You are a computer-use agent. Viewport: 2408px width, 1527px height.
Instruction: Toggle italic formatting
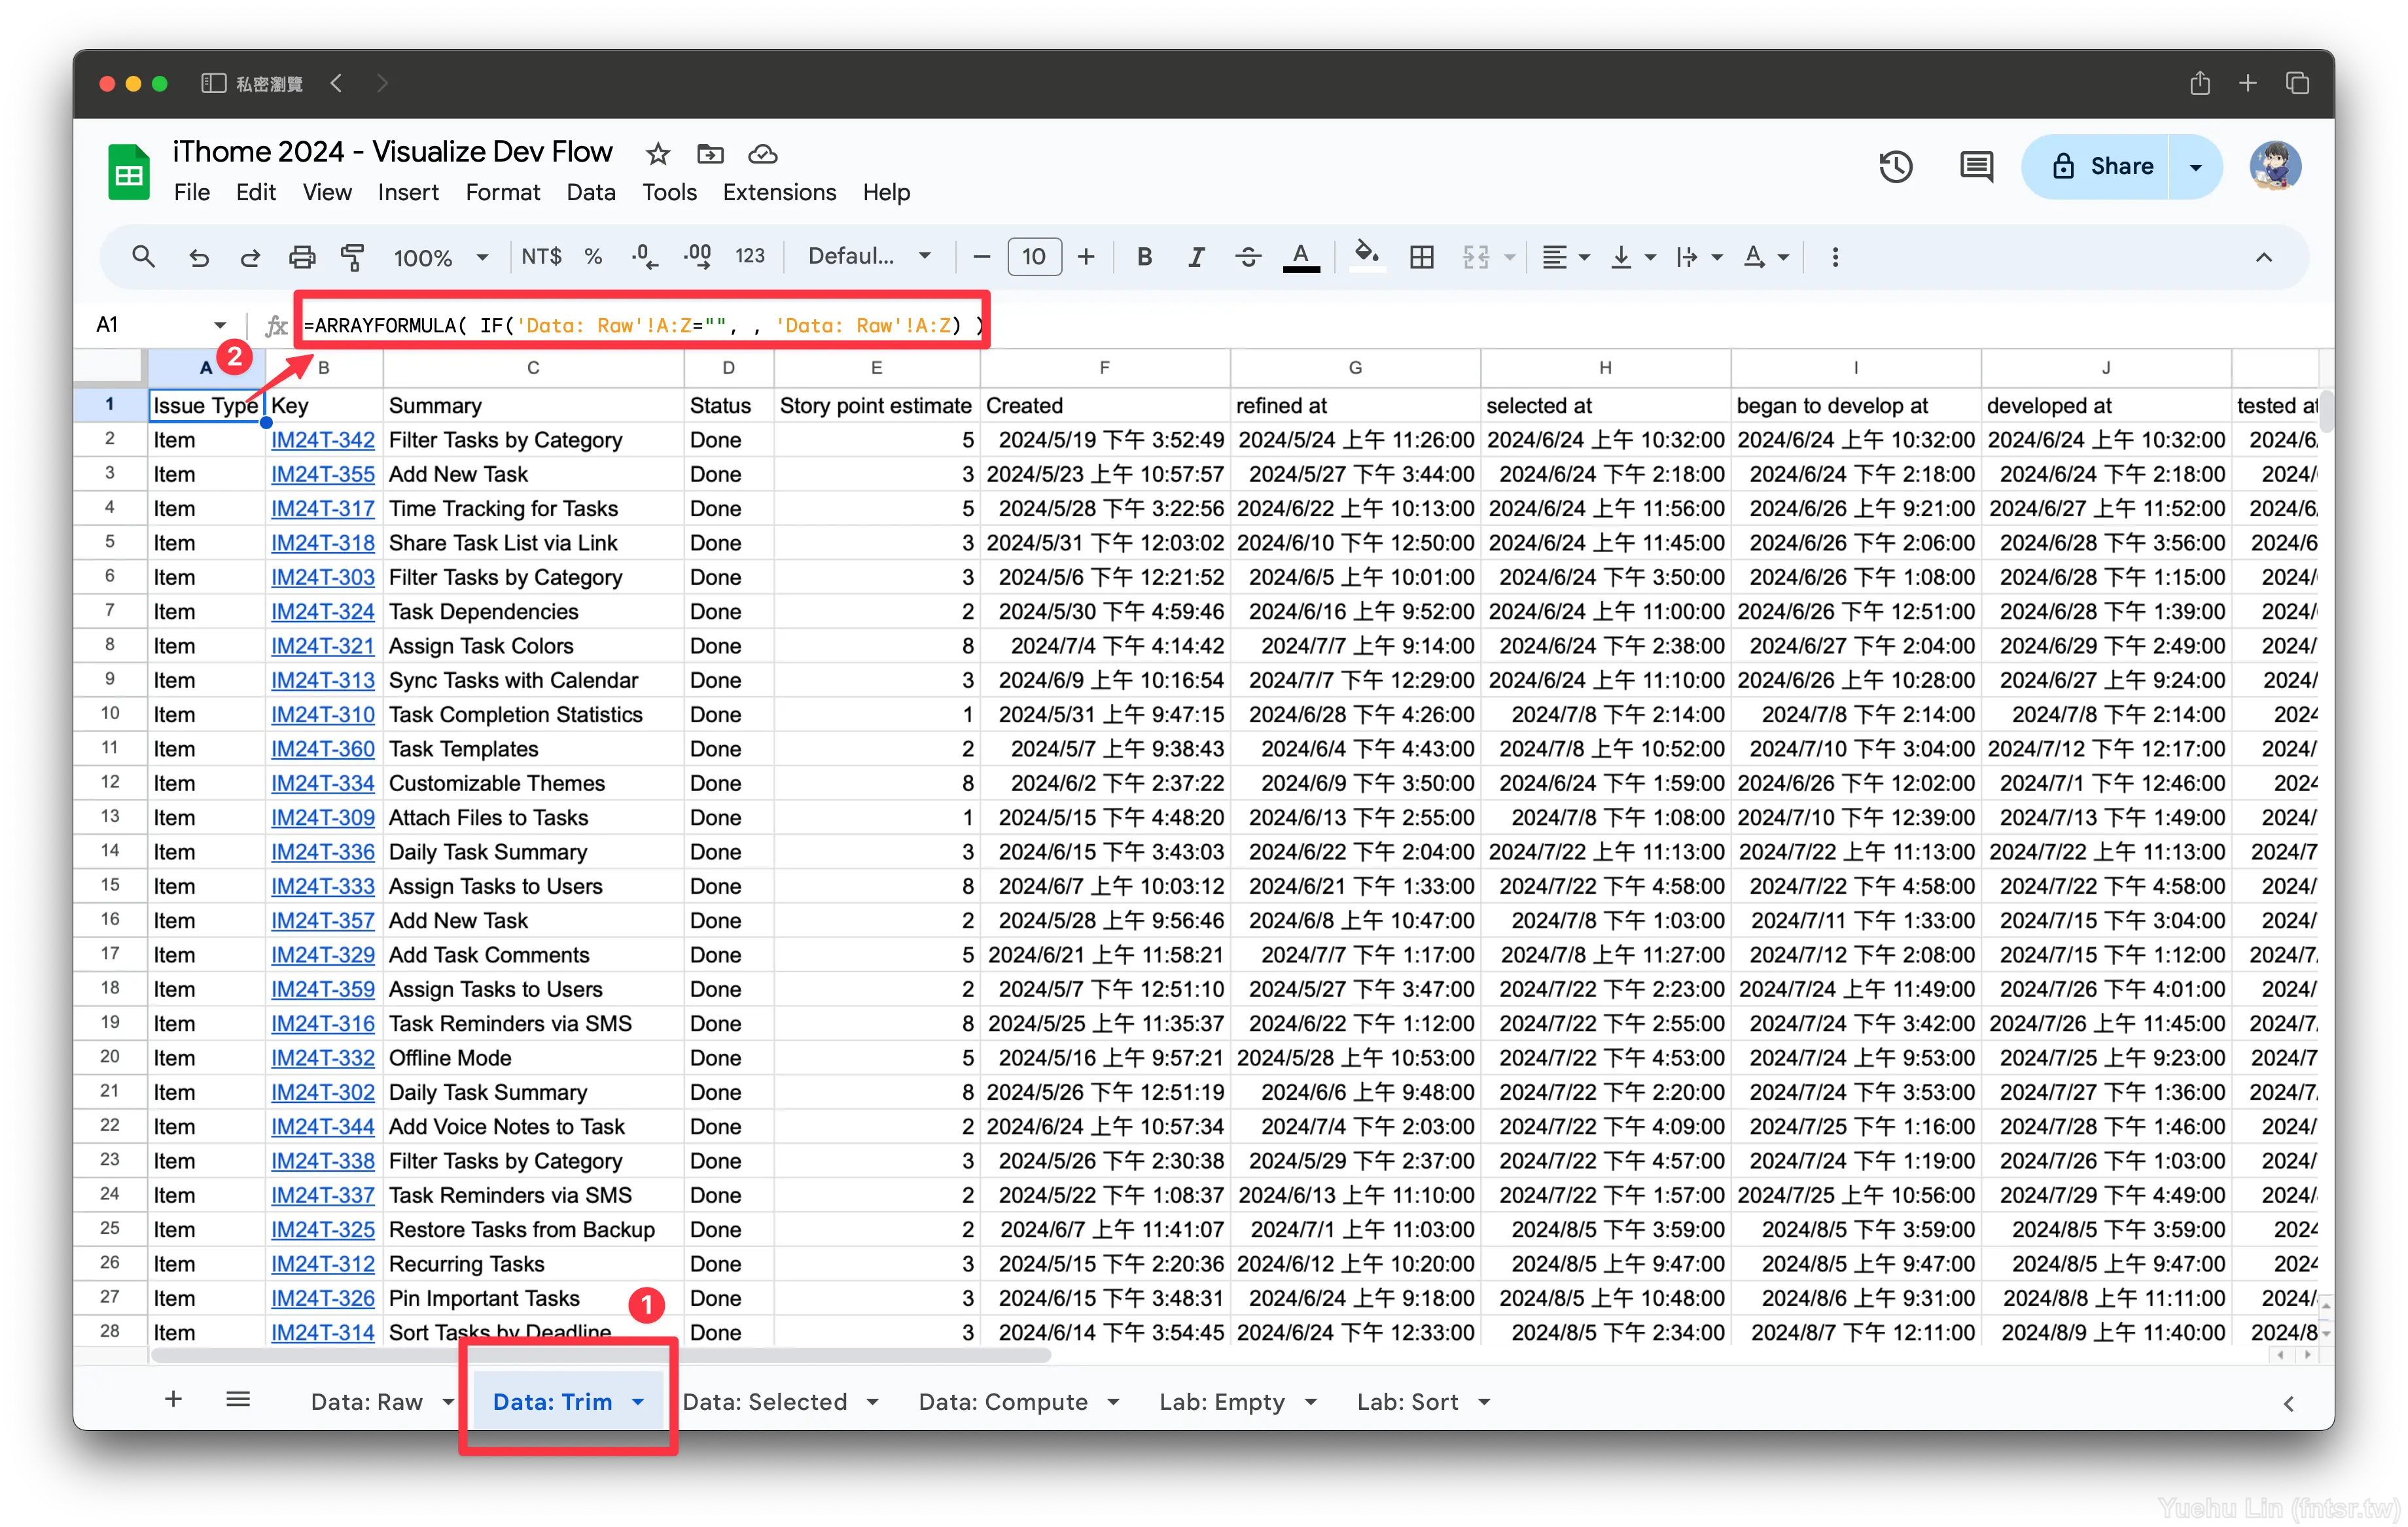point(1196,257)
